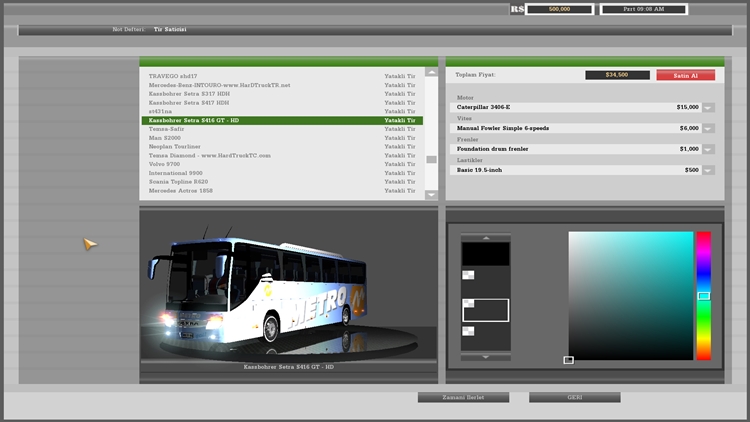Click the total price $34,500 box
Screen dimensions: 750x422
(617, 75)
